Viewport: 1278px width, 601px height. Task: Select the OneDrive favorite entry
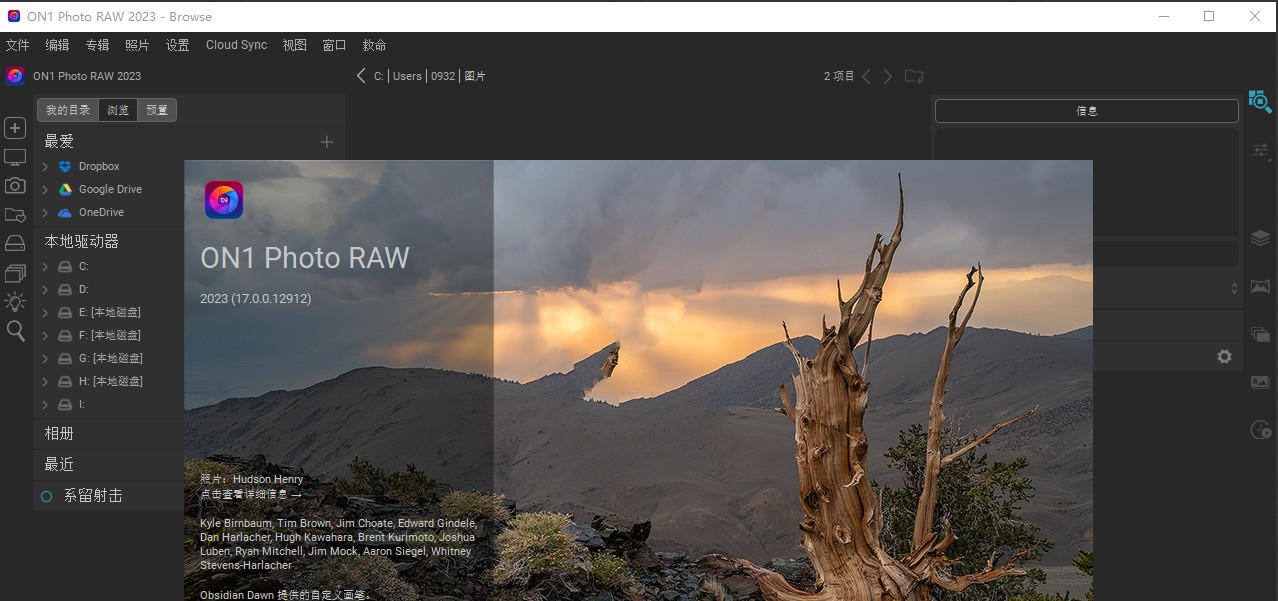[101, 213]
